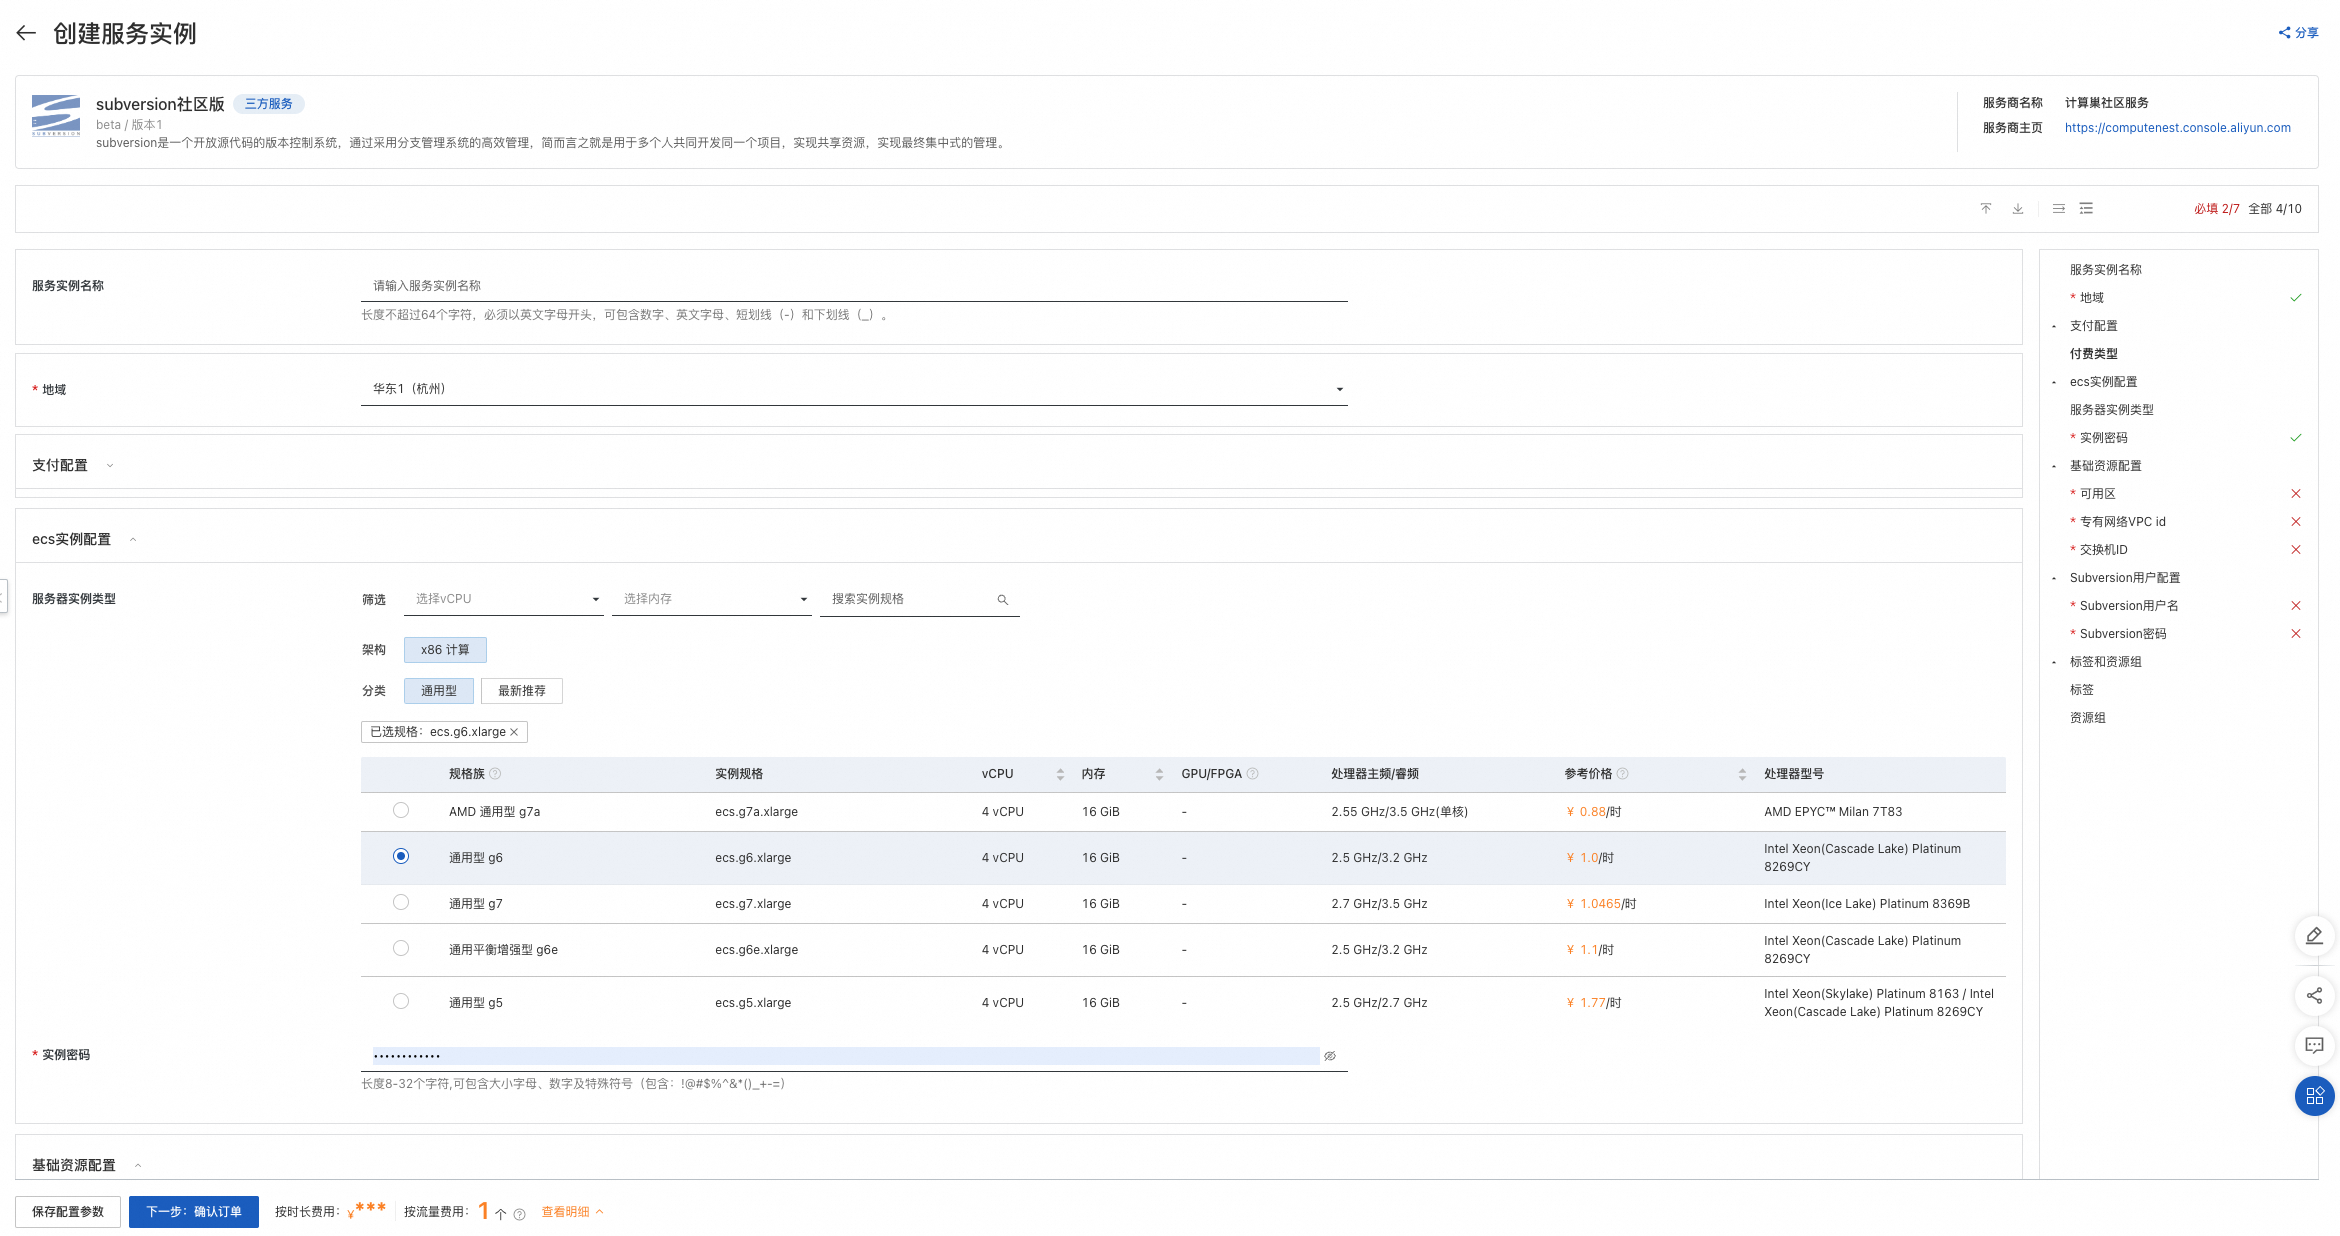Viewport: 2340px width, 1236px height.
Task: Click the 服务实例名称 input field
Action: pos(854,286)
